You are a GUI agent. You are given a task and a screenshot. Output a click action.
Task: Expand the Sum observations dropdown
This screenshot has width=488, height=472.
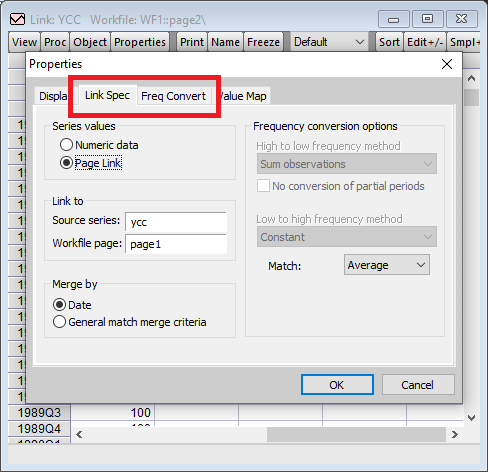pos(347,164)
